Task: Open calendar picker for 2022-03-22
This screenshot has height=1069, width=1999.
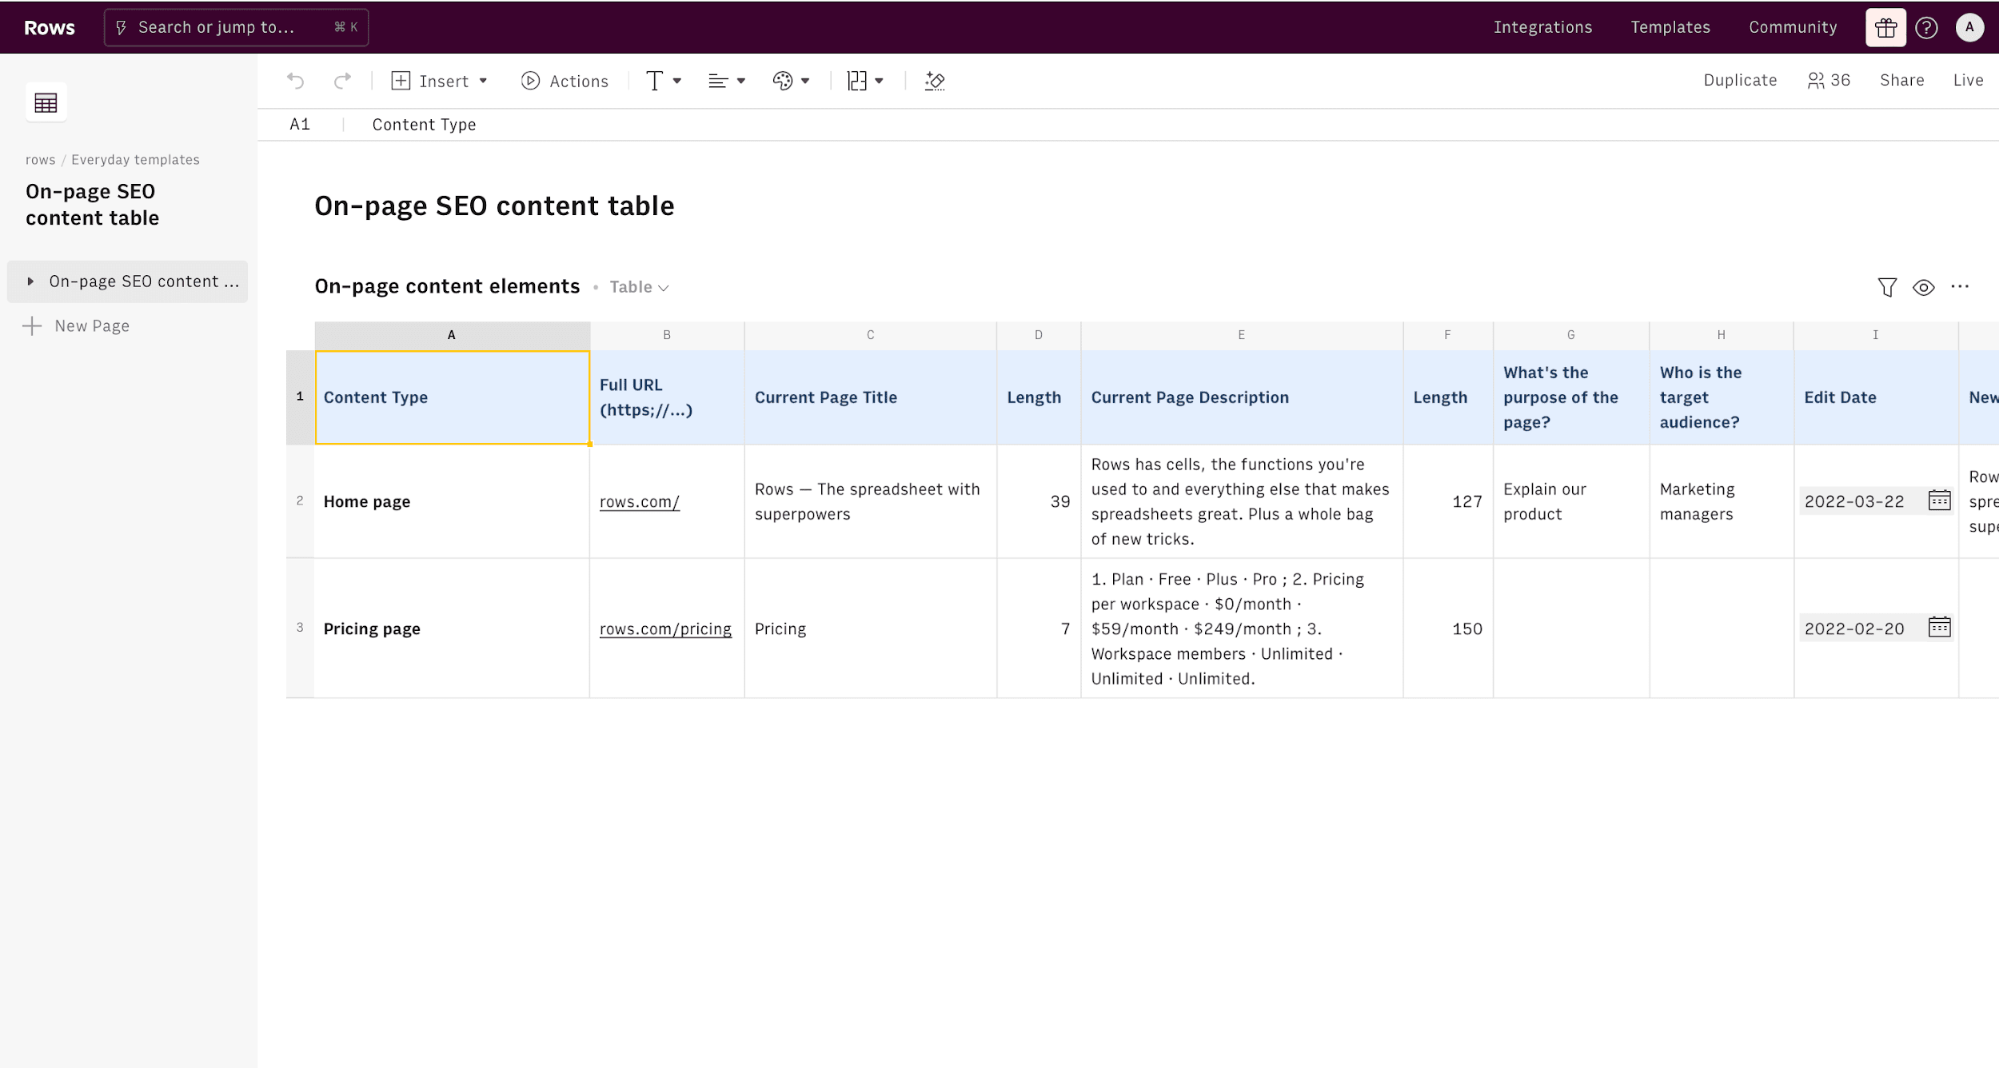Action: point(1939,500)
